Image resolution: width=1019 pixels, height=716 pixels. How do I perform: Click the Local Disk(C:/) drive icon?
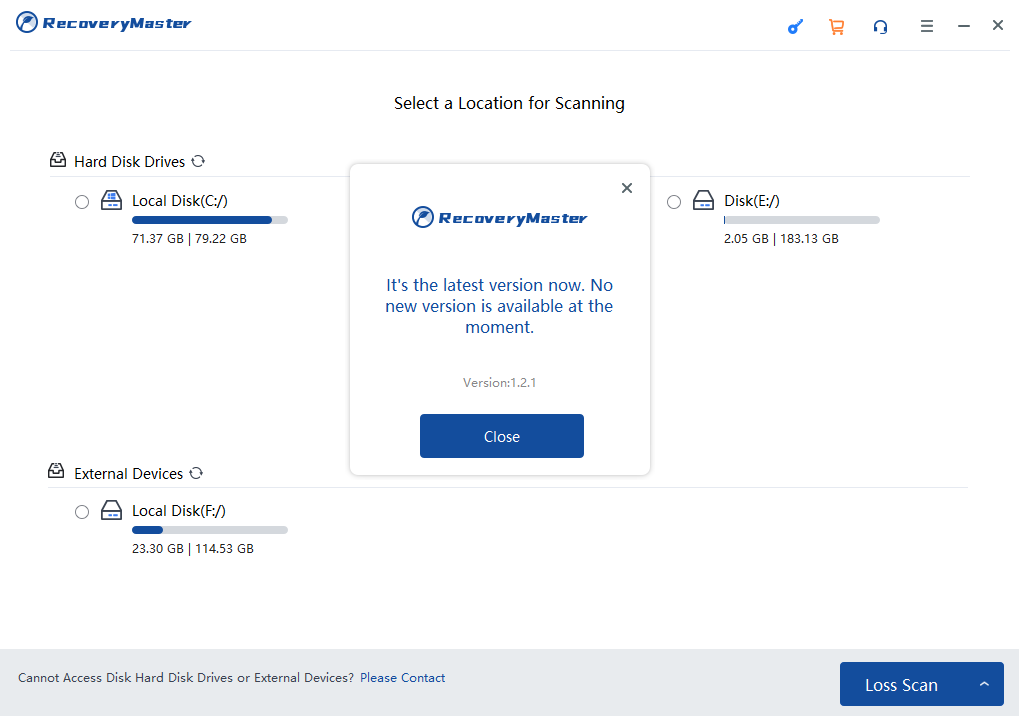[x=111, y=200]
